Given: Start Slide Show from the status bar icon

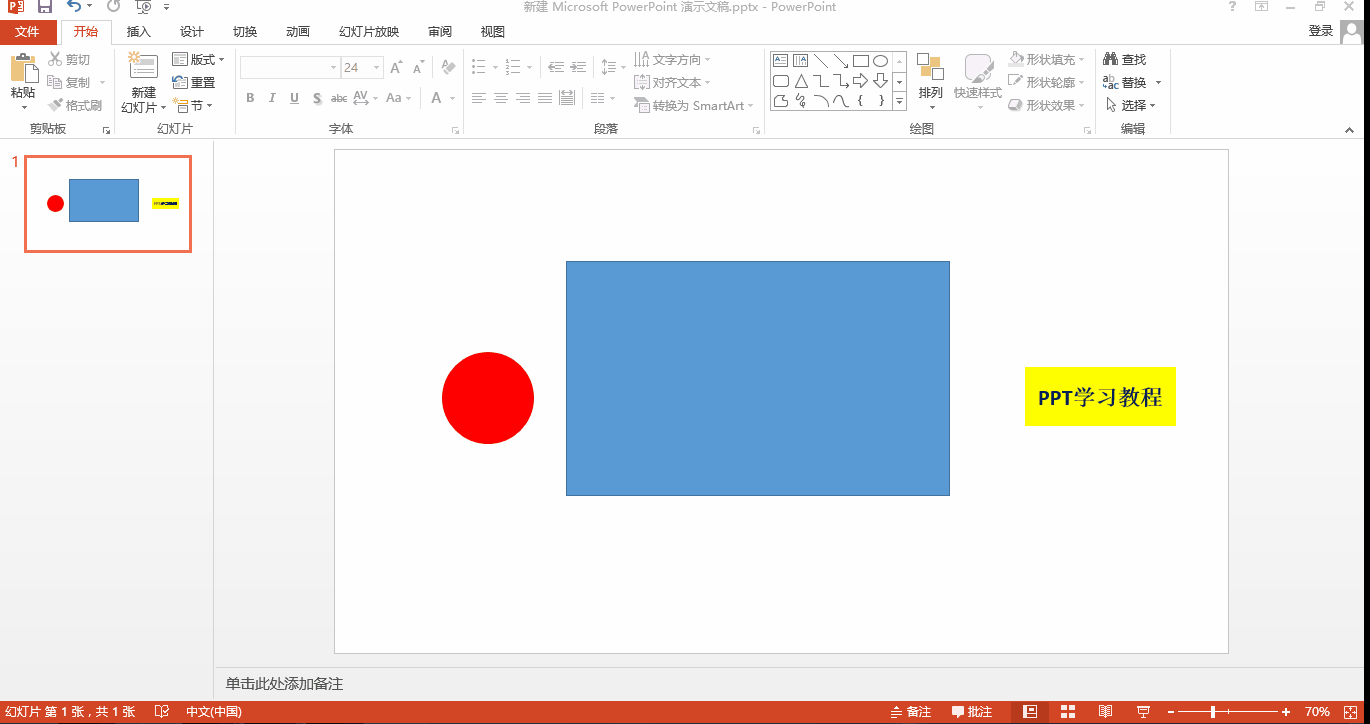Looking at the screenshot, I should click(1143, 712).
